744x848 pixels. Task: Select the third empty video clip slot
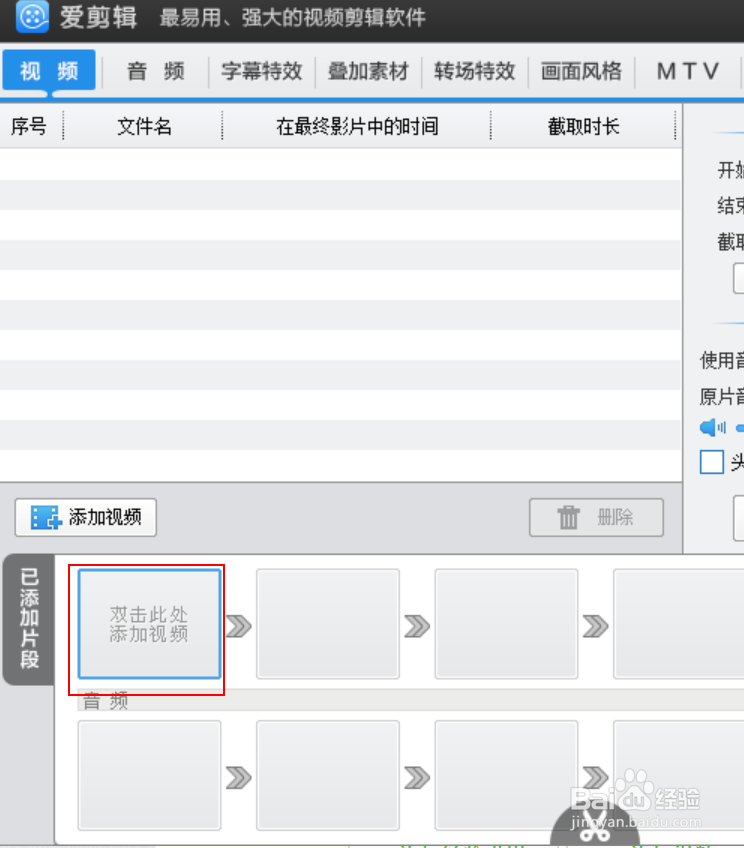click(506, 624)
